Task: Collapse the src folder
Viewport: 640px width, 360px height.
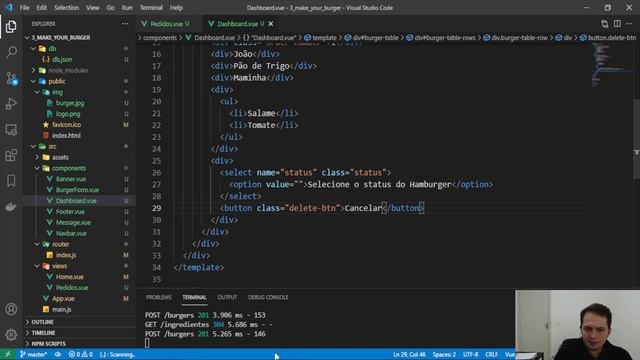Action: [52, 147]
